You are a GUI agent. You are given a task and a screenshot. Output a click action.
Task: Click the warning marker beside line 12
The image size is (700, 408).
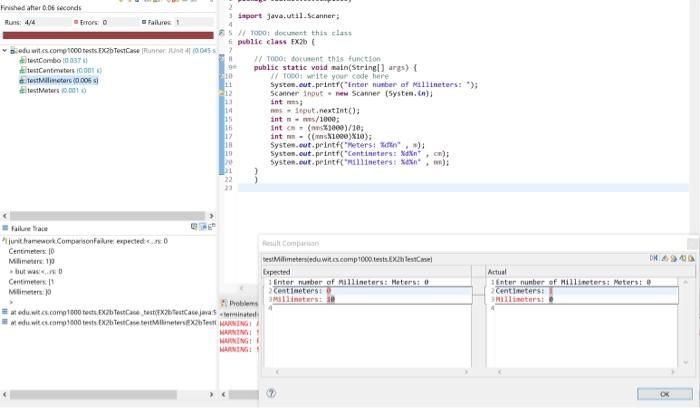(x=221, y=93)
